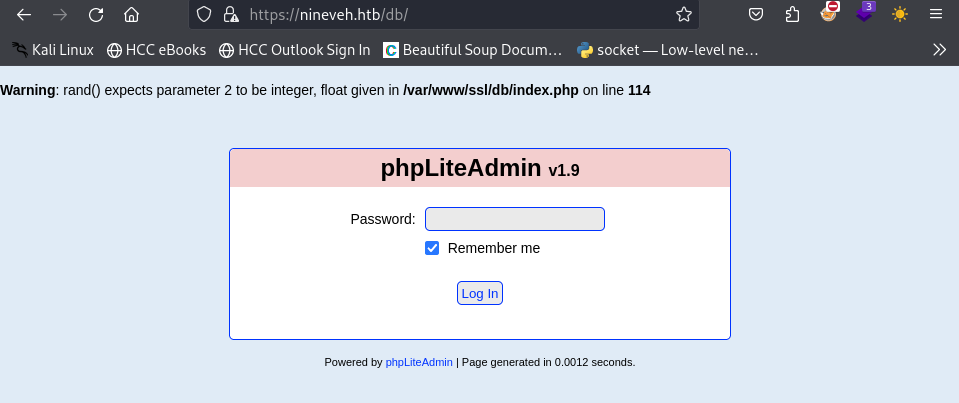
Task: Reload the current page
Action: click(96, 15)
